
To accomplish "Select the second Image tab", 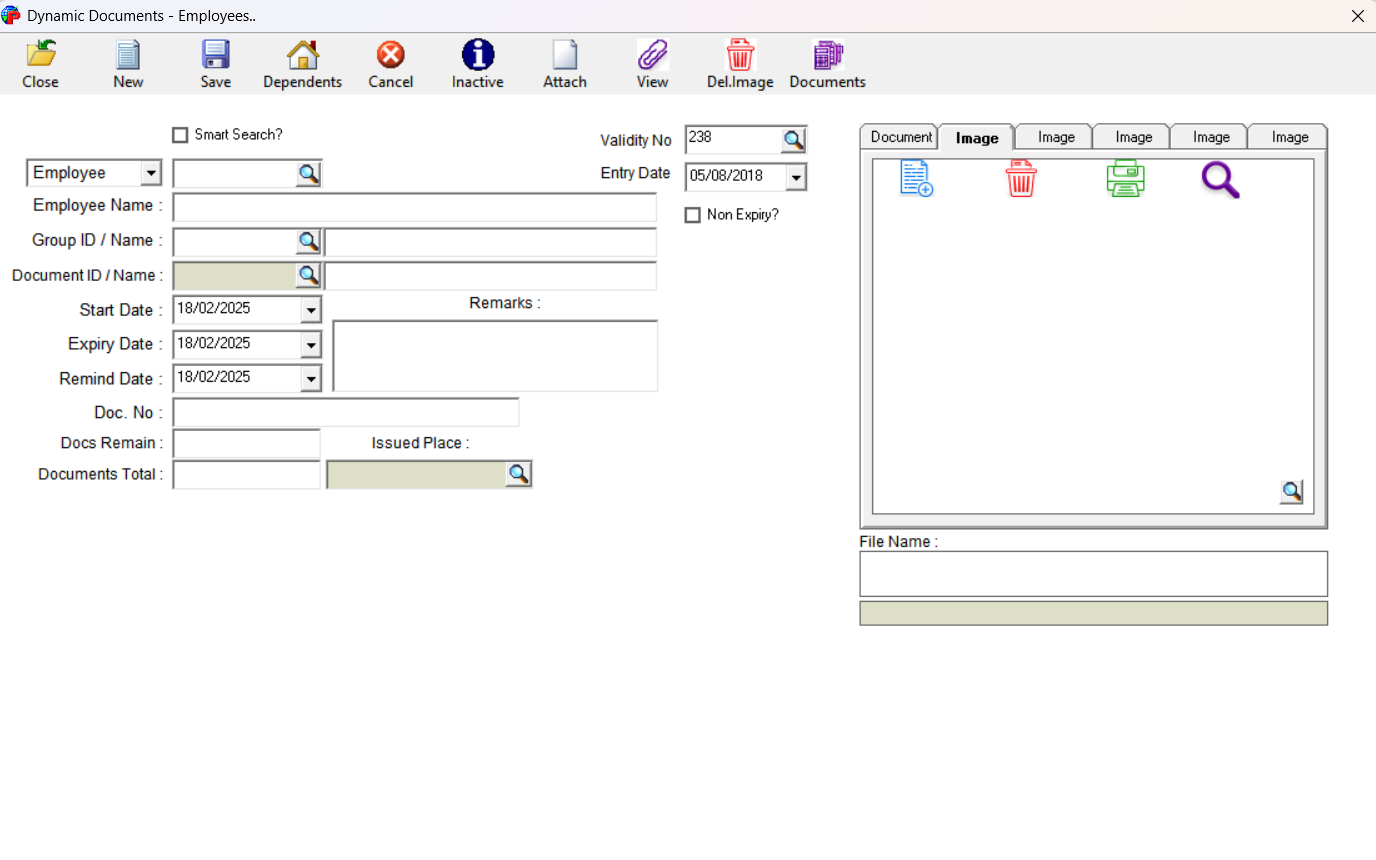I will [x=1053, y=136].
